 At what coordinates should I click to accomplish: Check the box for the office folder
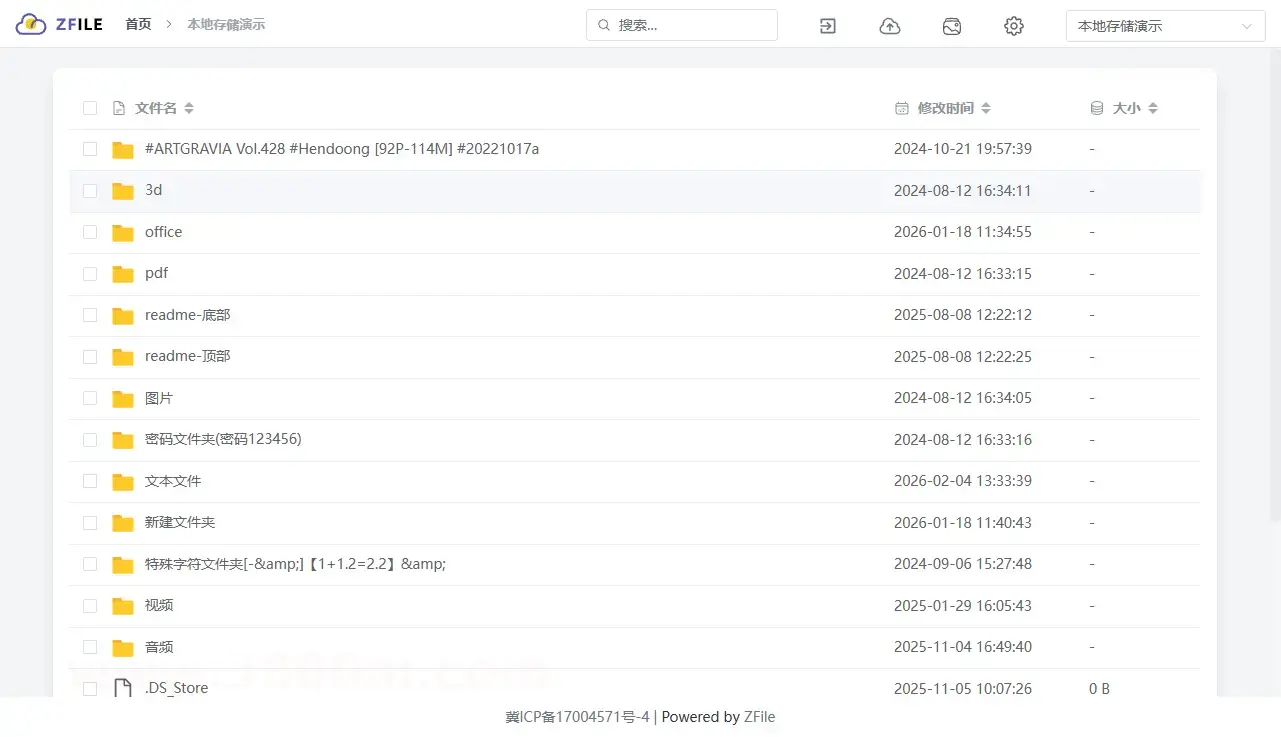pos(90,232)
